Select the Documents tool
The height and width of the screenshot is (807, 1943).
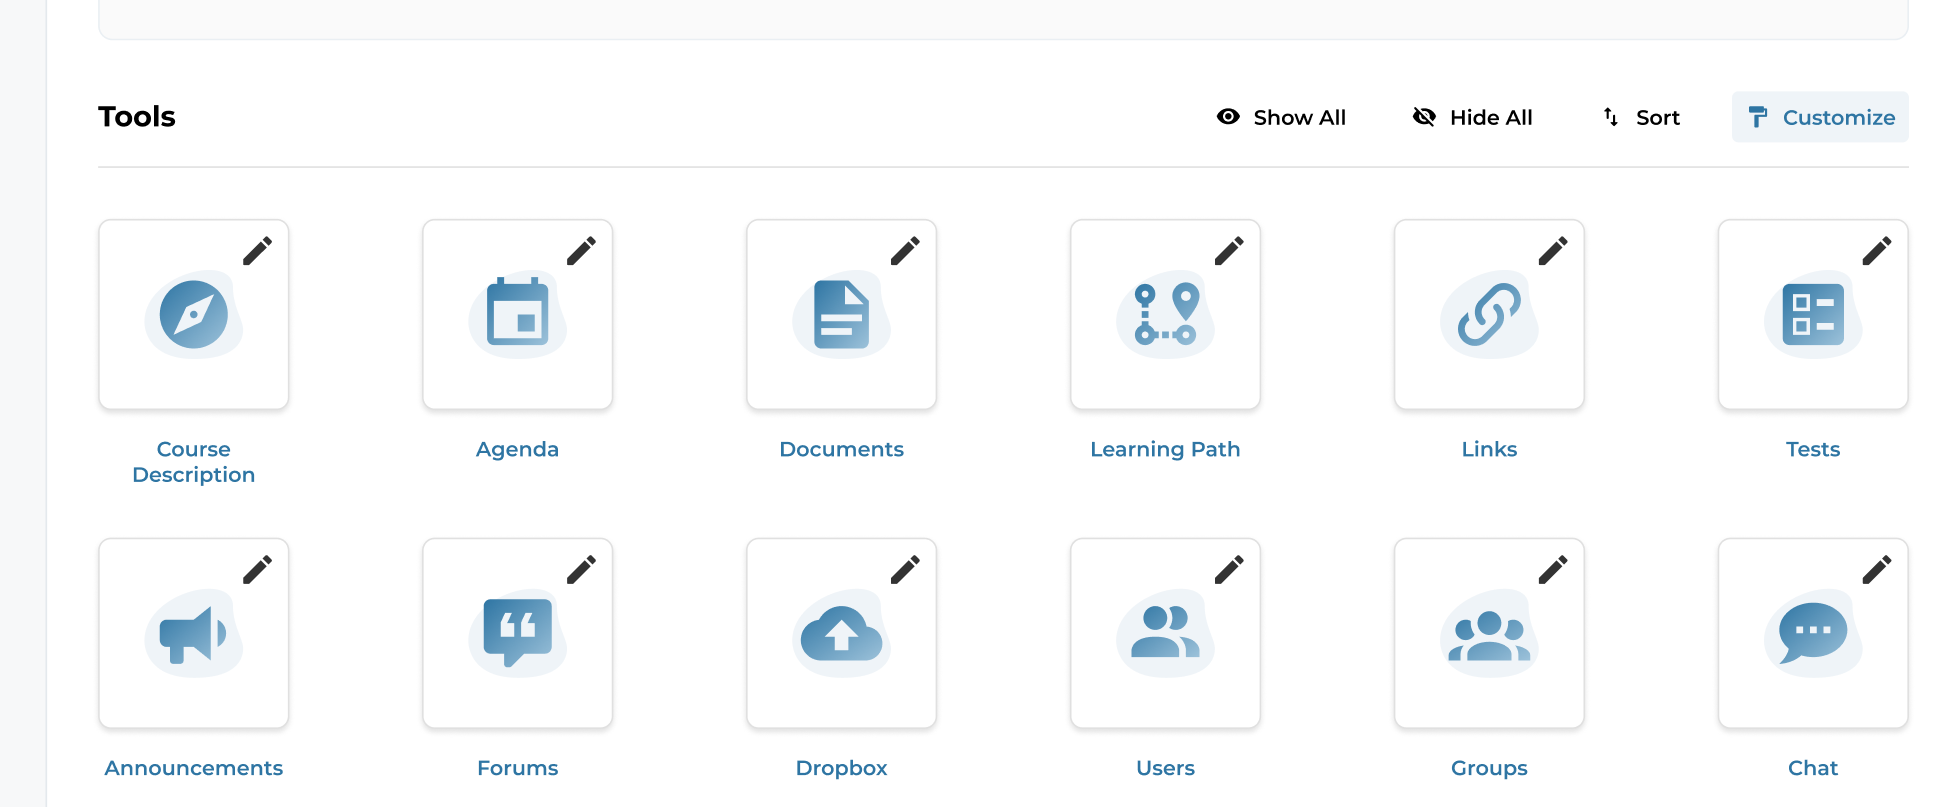(841, 315)
